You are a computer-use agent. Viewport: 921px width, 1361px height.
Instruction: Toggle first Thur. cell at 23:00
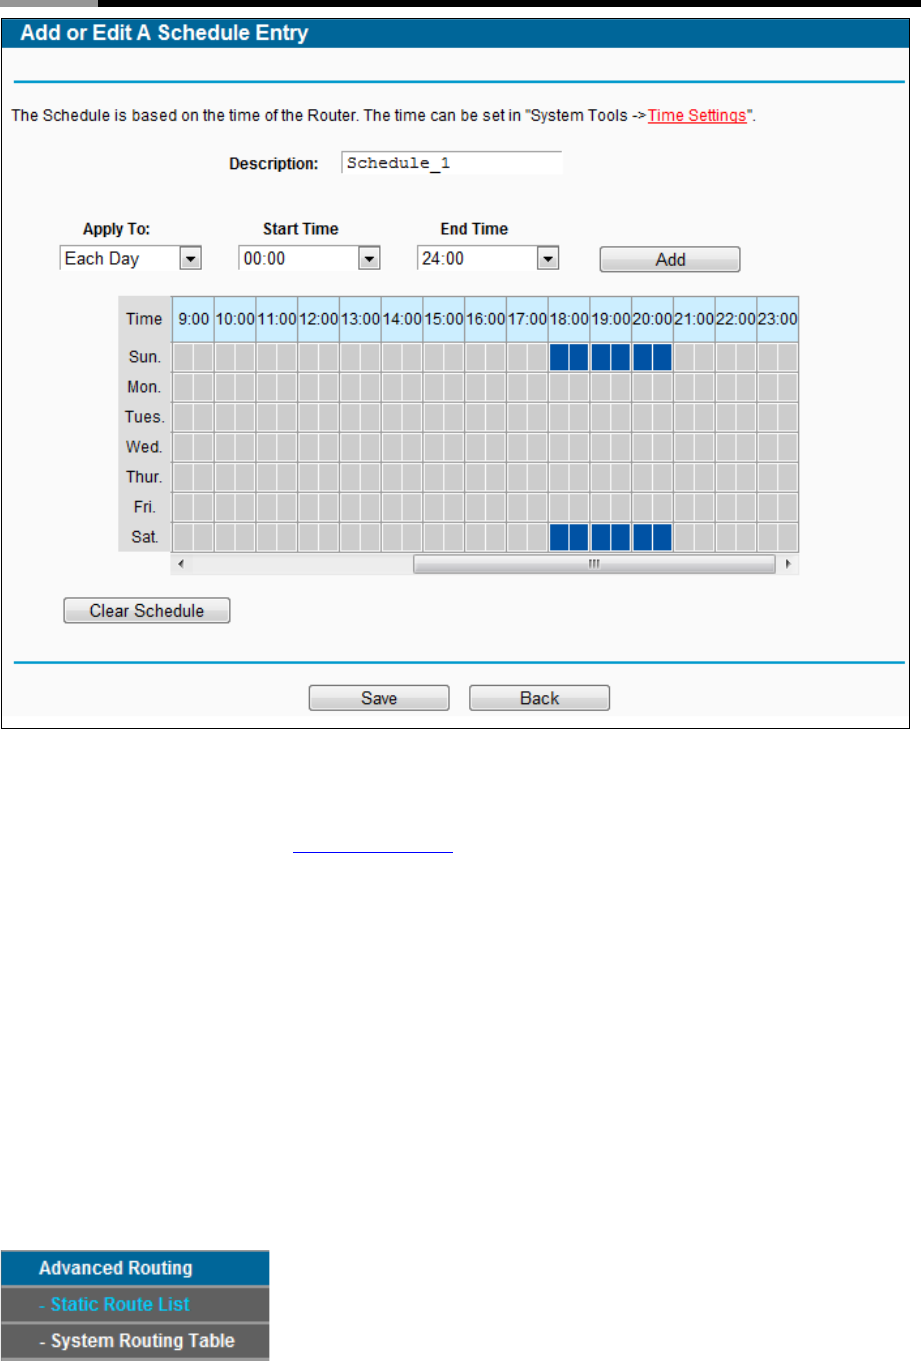pyautogui.click(x=767, y=477)
